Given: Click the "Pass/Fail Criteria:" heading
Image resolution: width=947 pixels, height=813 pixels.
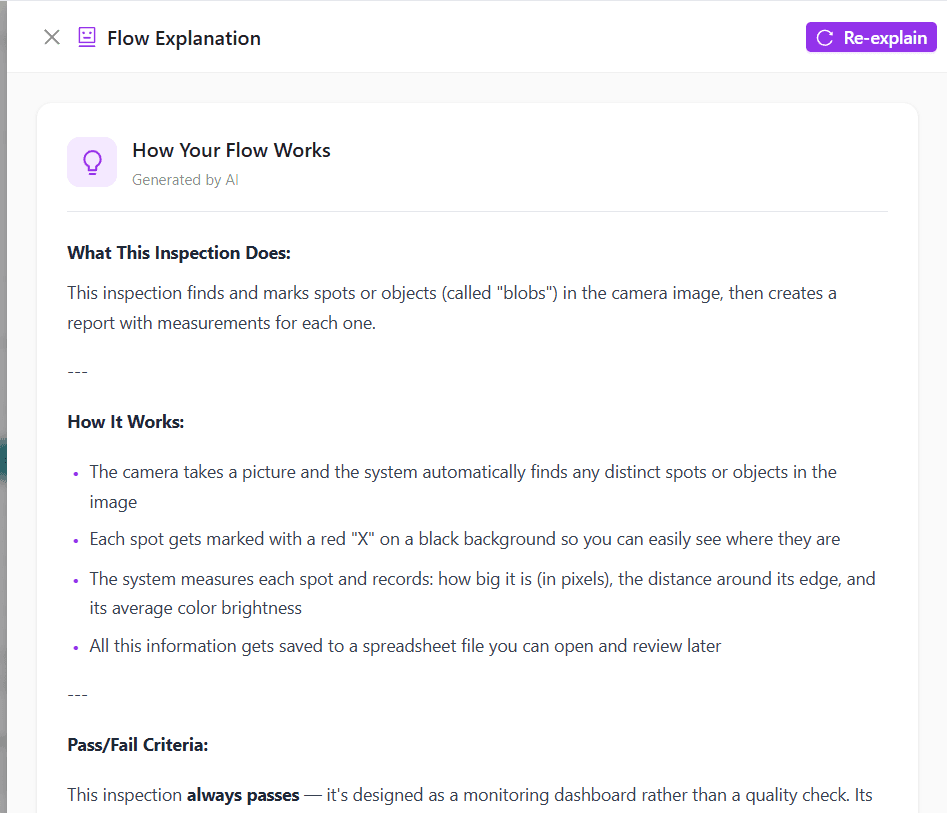Looking at the screenshot, I should pos(137,745).
